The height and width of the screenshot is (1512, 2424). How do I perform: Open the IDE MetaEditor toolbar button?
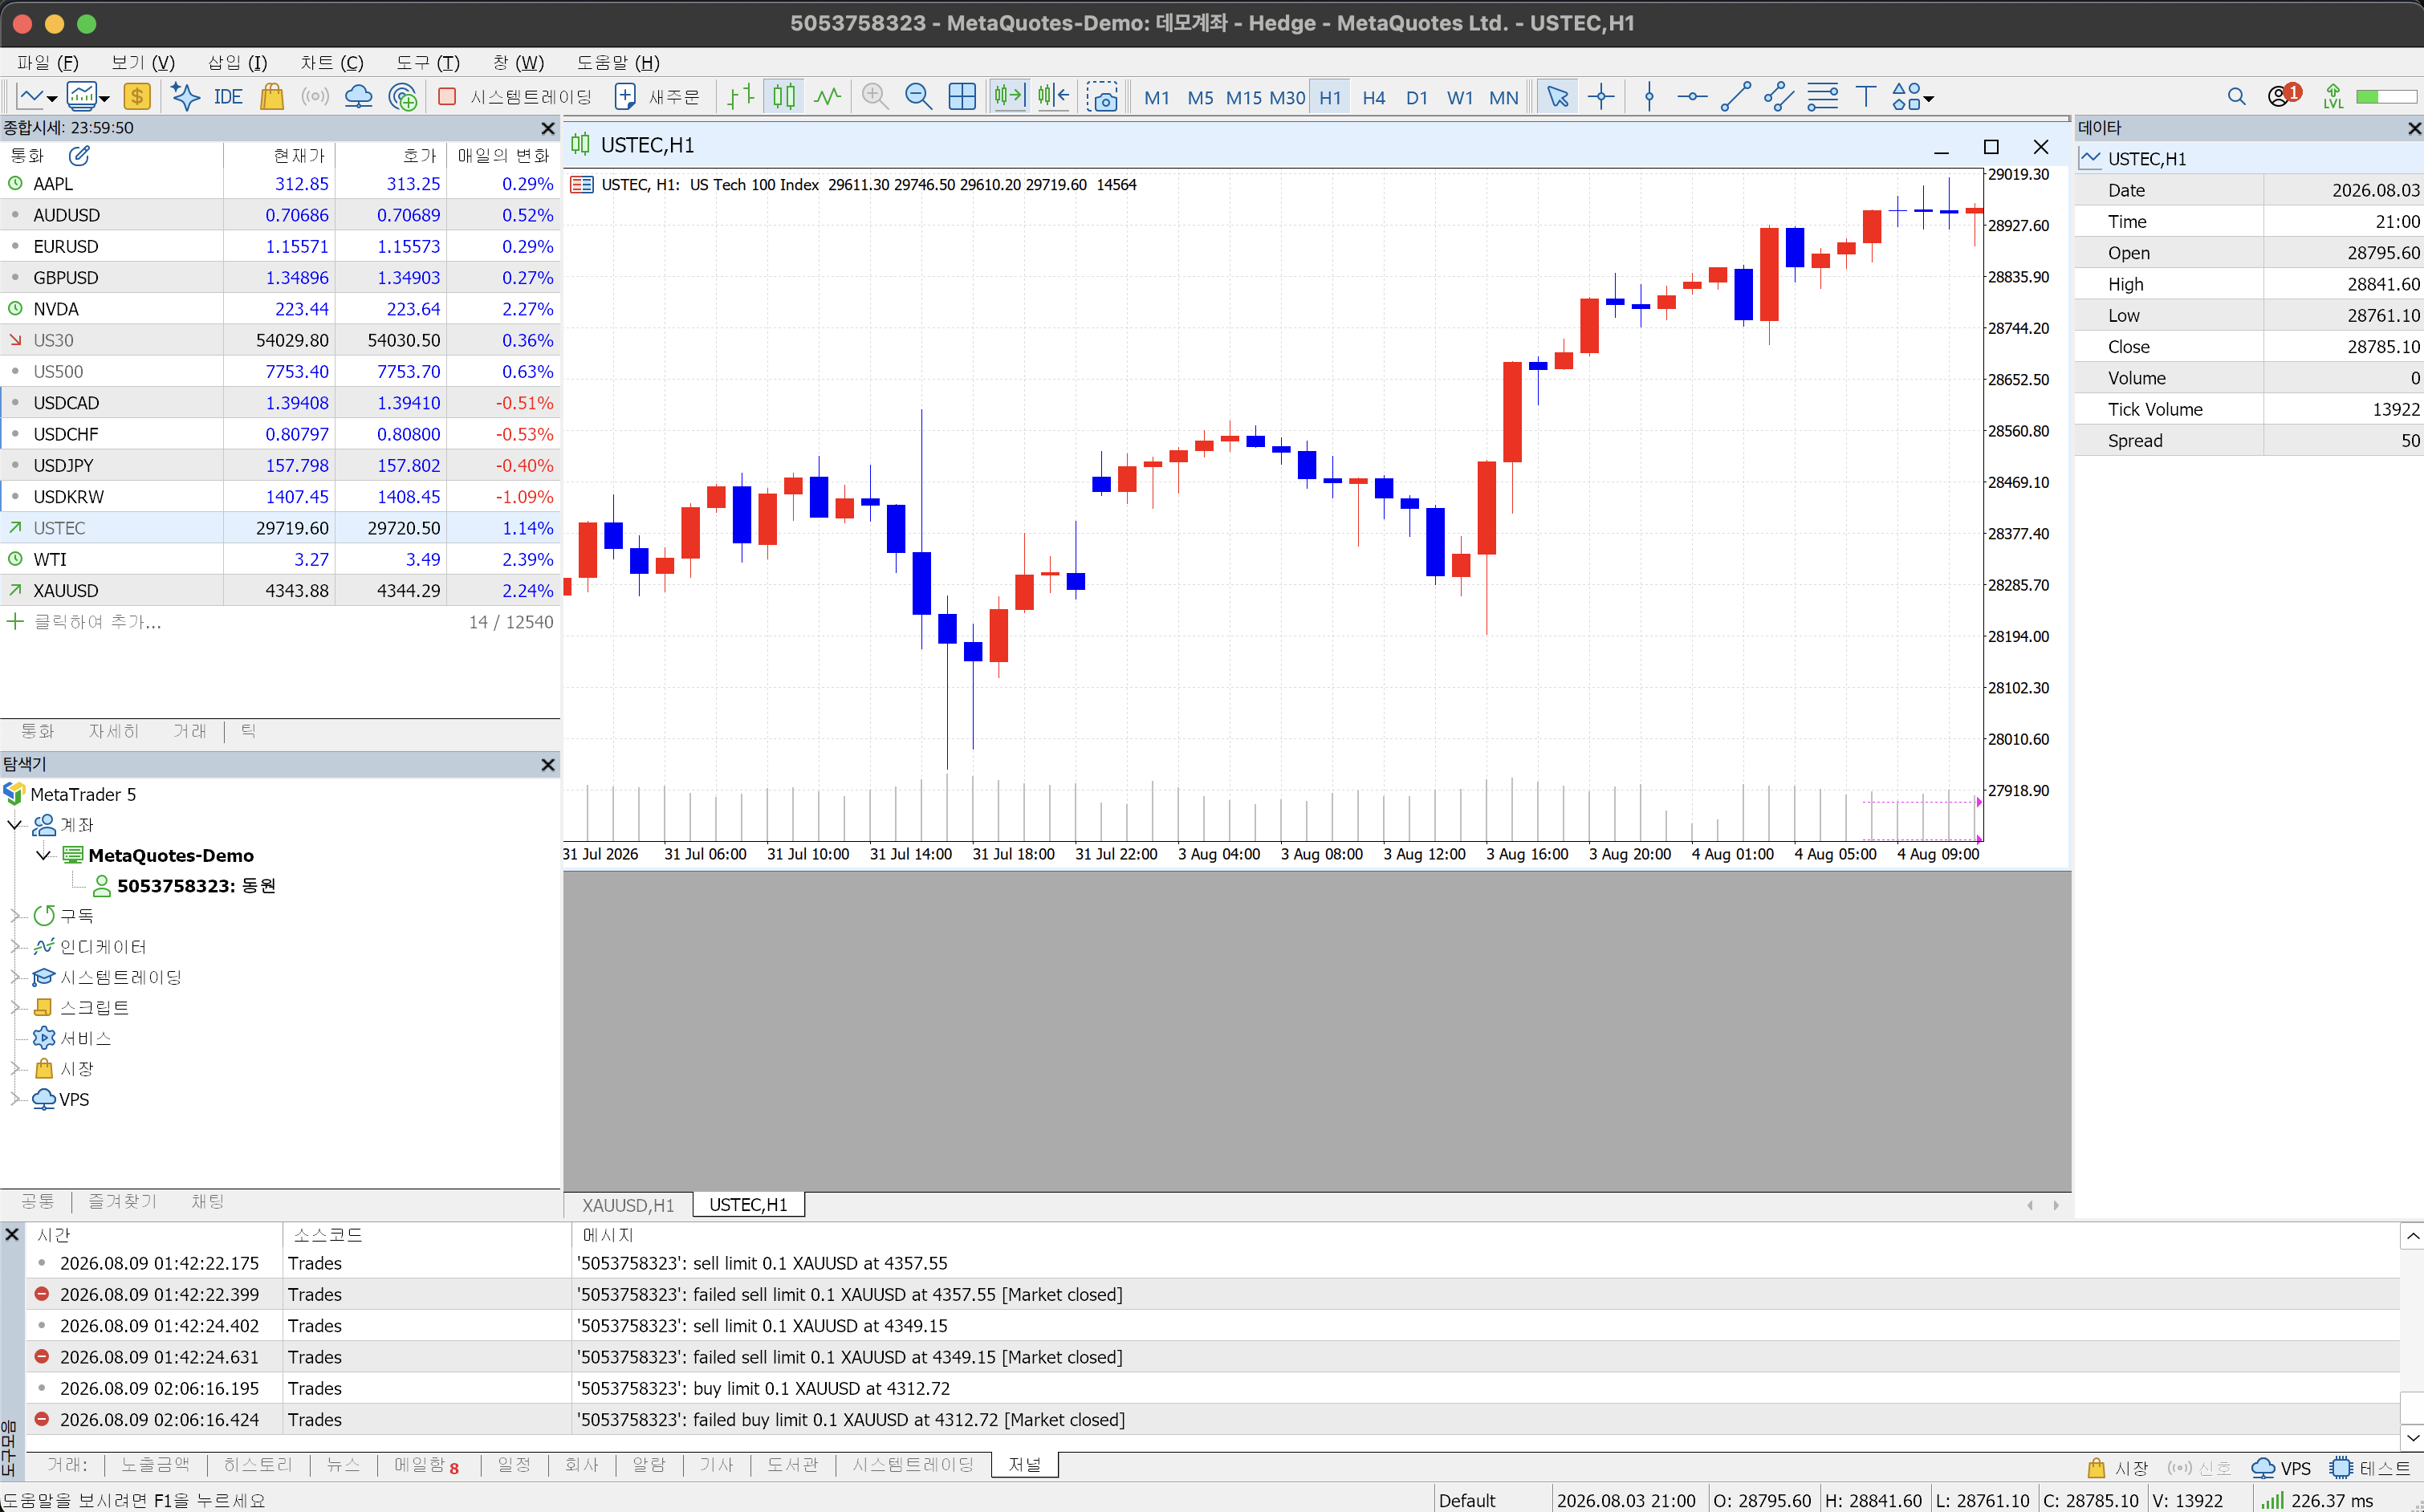click(x=228, y=97)
